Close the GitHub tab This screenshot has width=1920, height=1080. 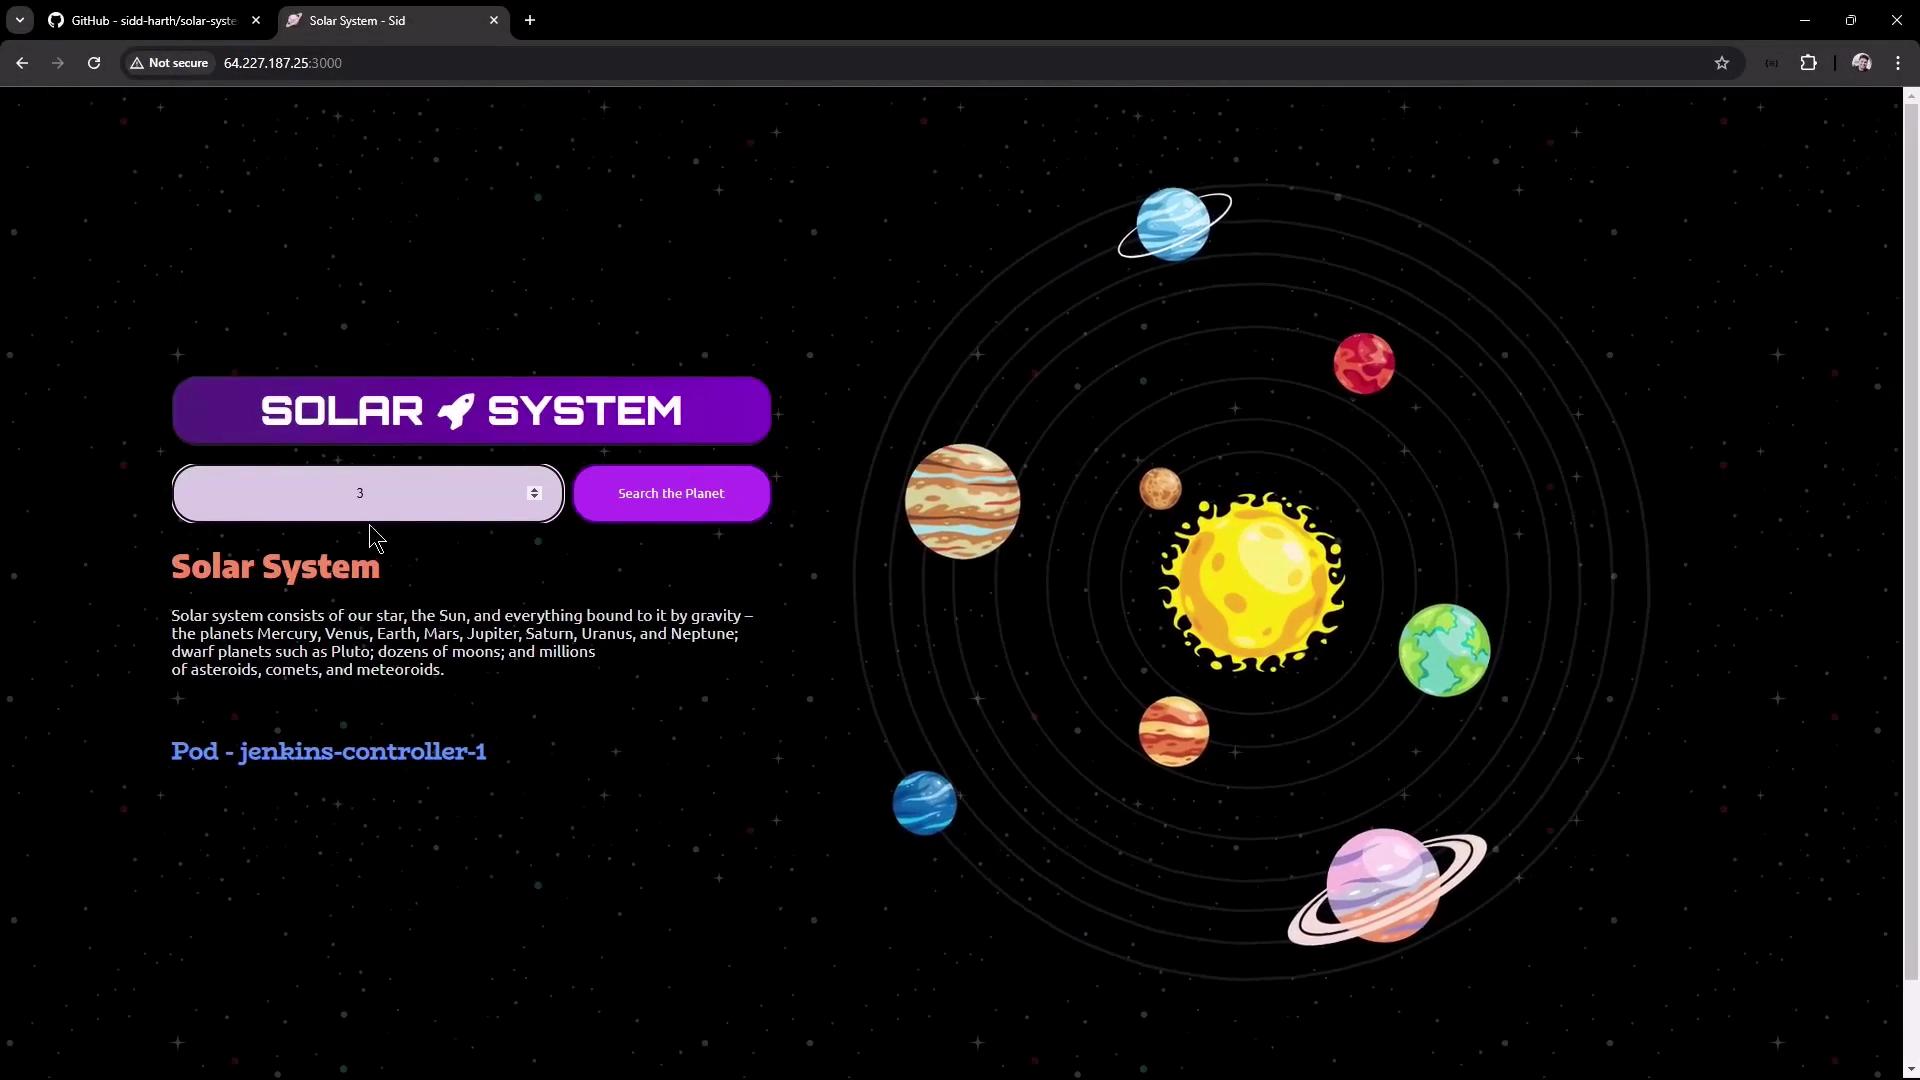[x=256, y=20]
